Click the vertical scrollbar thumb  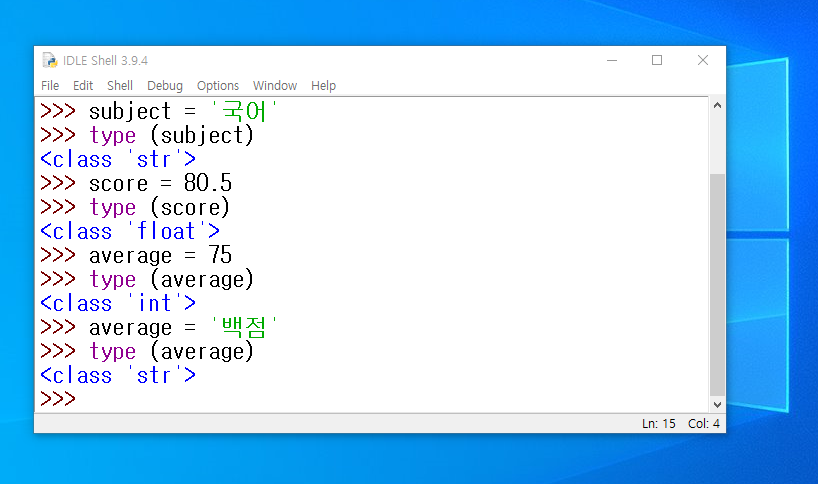click(717, 285)
